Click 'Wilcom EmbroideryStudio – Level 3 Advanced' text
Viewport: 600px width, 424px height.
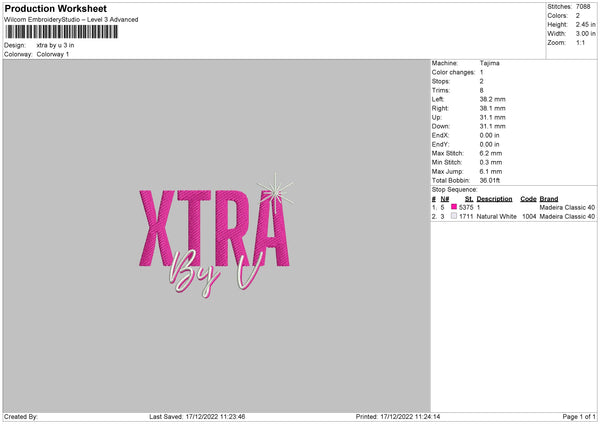pos(71,20)
